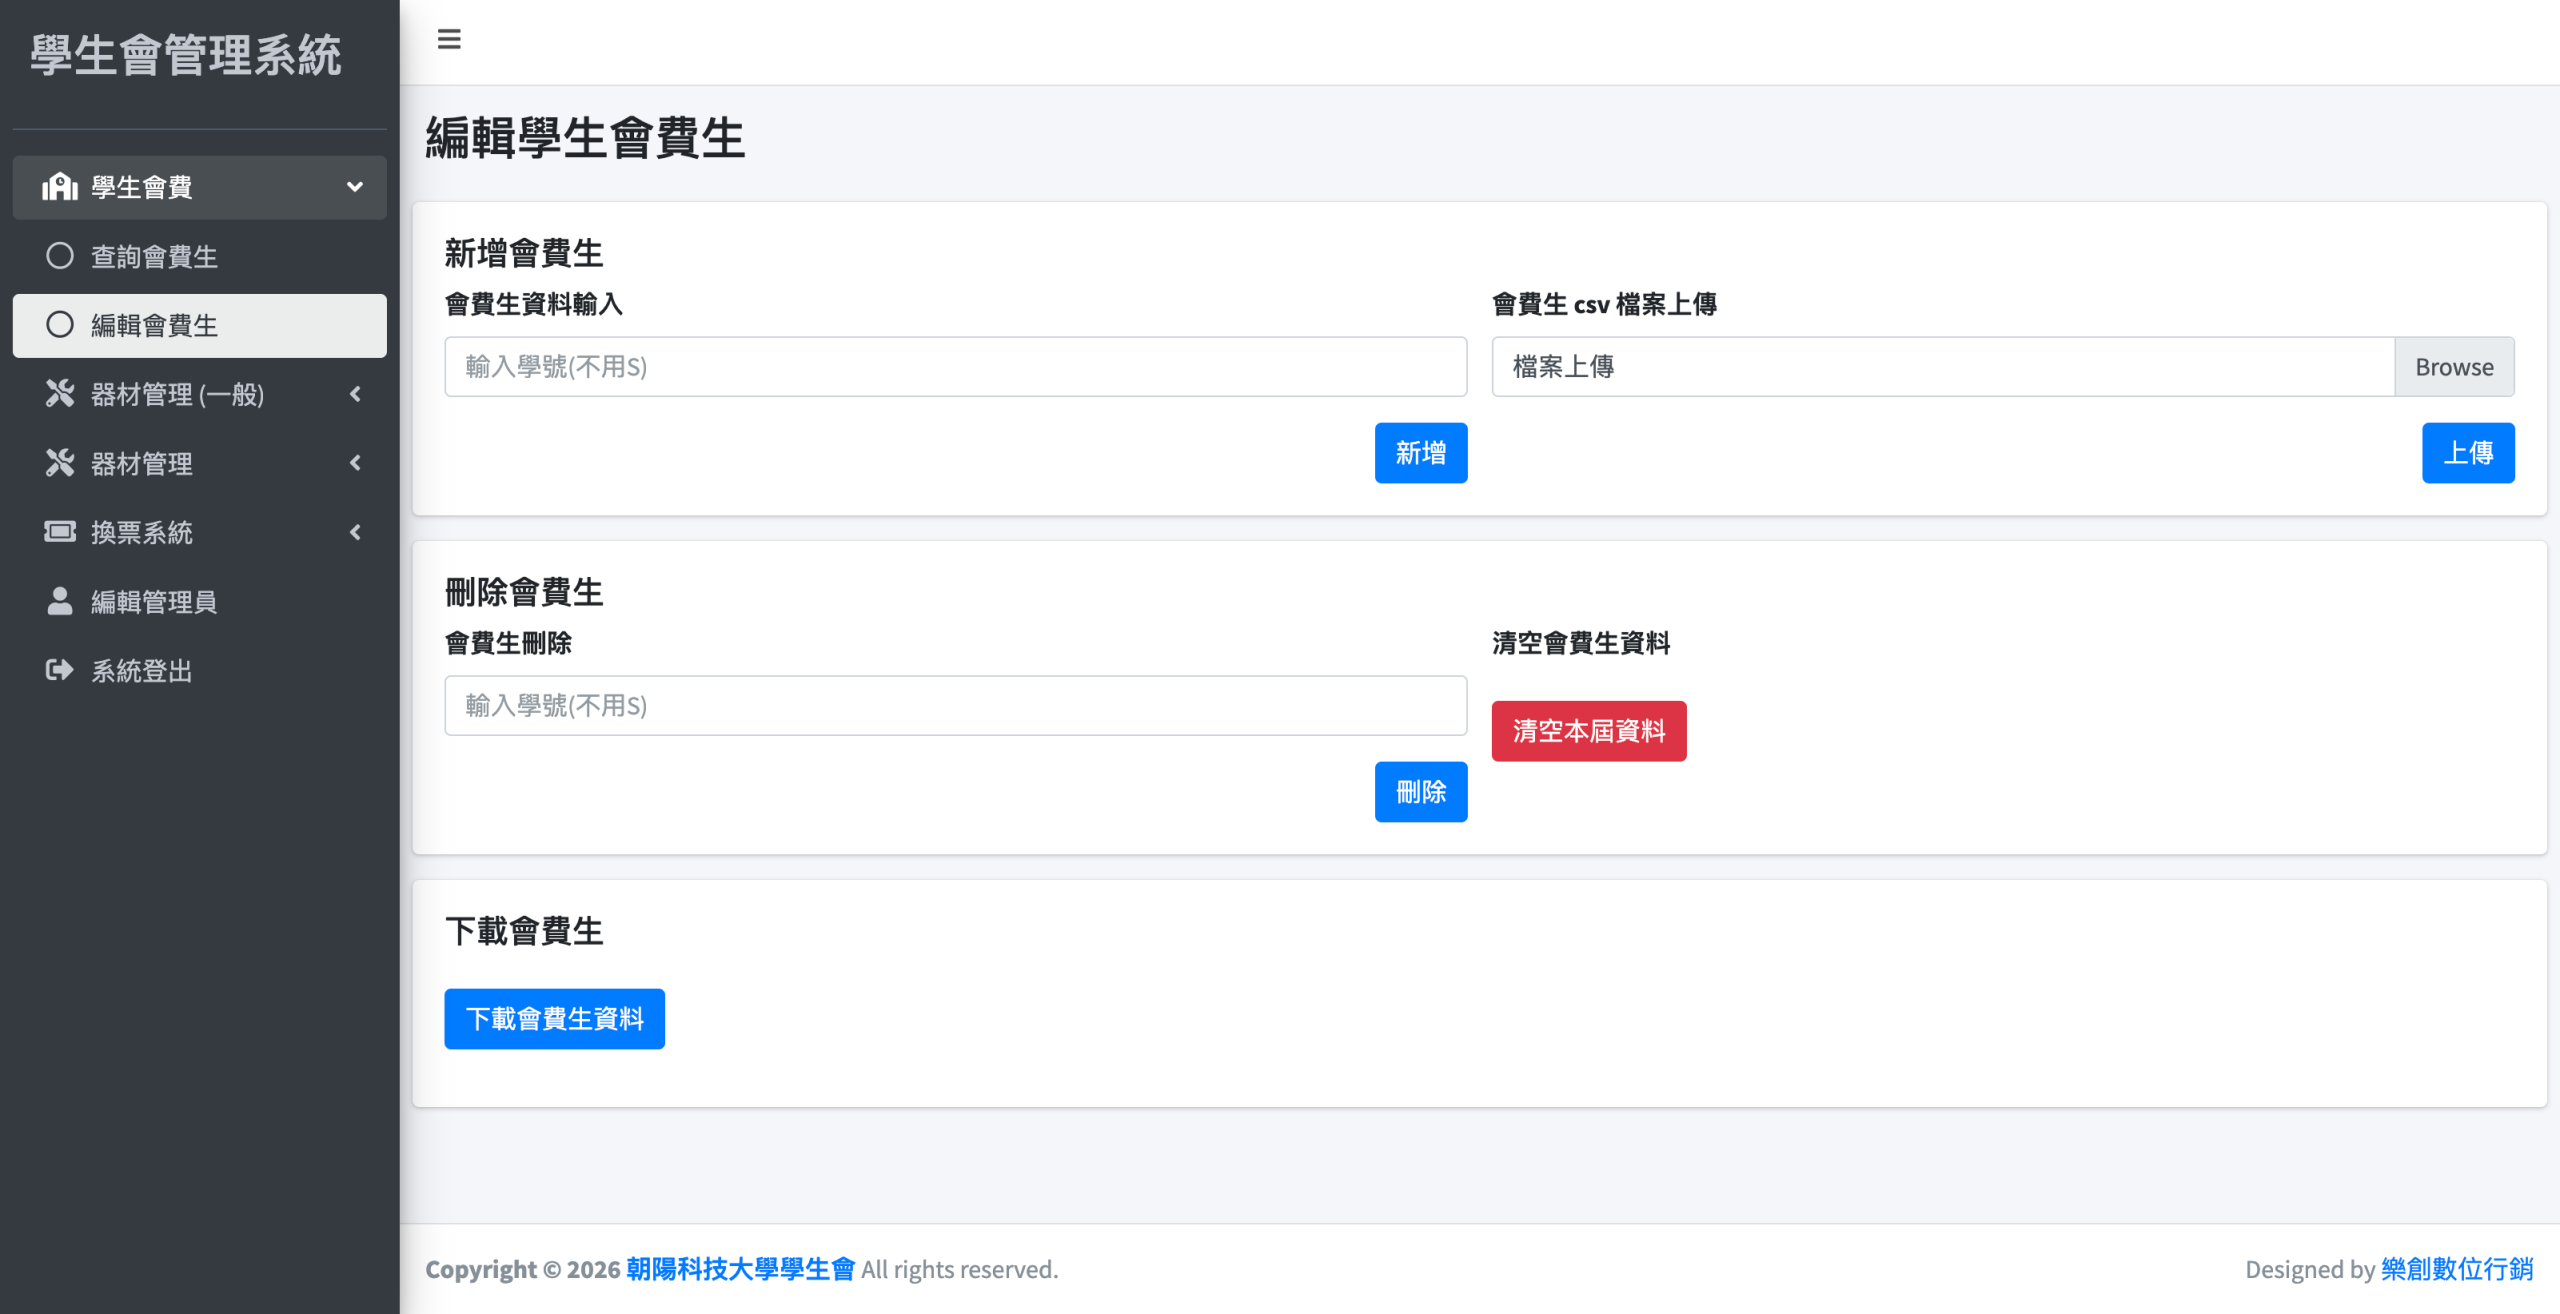The height and width of the screenshot is (1314, 2560).
Task: Open the 朝陽科技大學學生會 footer link
Action: click(740, 1269)
